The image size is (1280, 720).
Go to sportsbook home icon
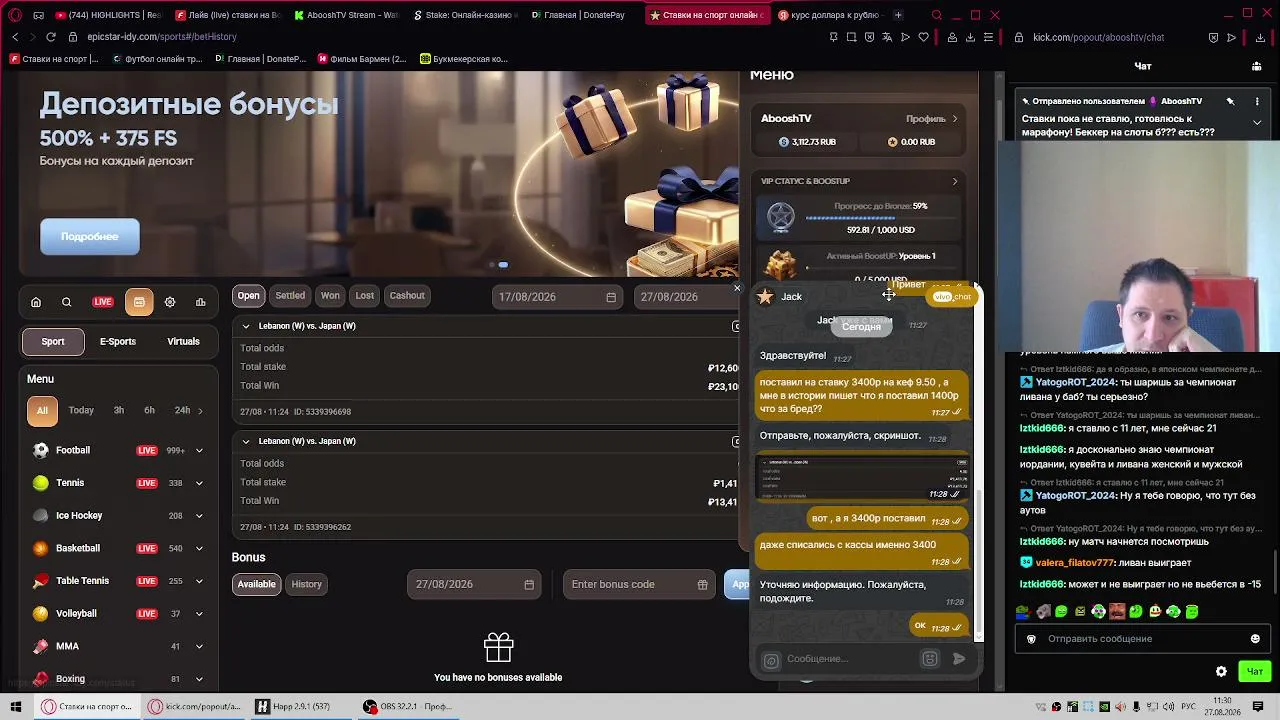(x=36, y=302)
